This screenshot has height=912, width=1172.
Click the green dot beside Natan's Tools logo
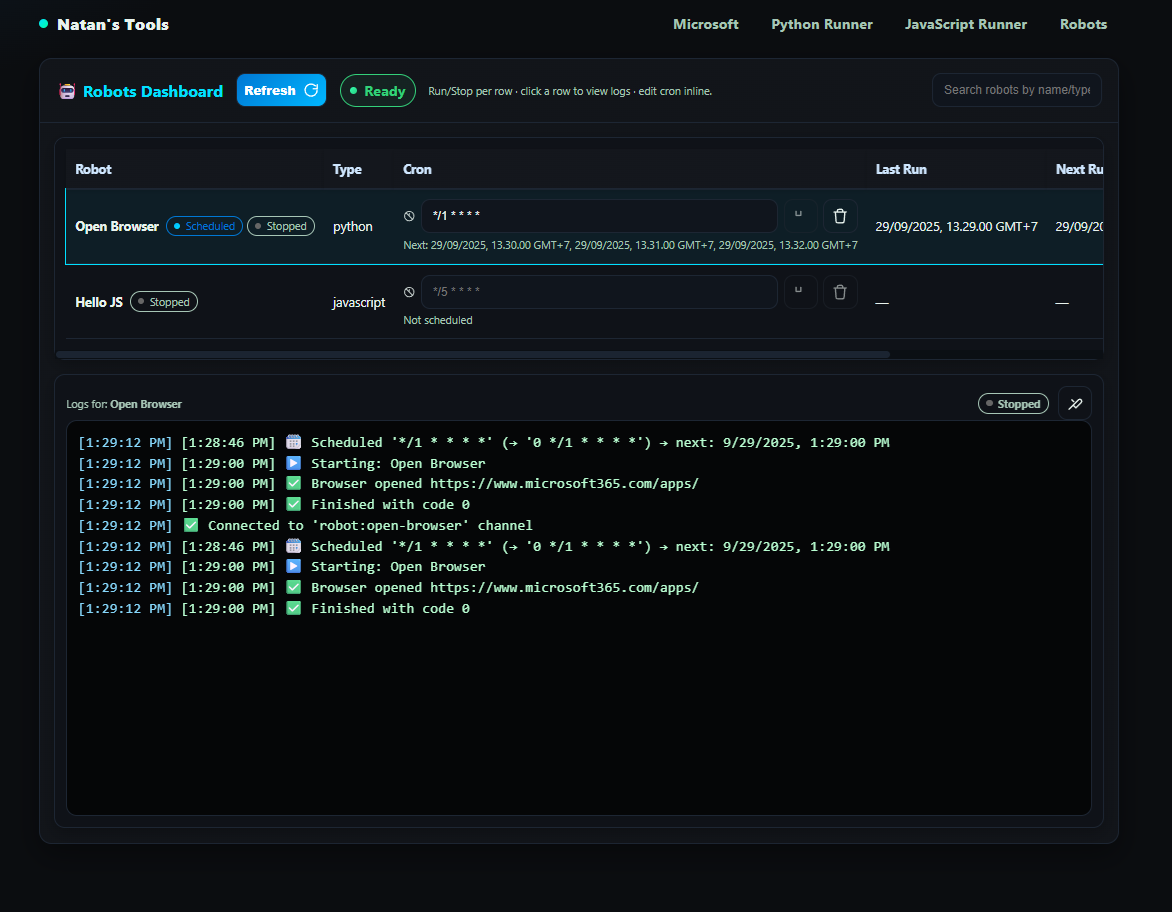pyautogui.click(x=42, y=22)
